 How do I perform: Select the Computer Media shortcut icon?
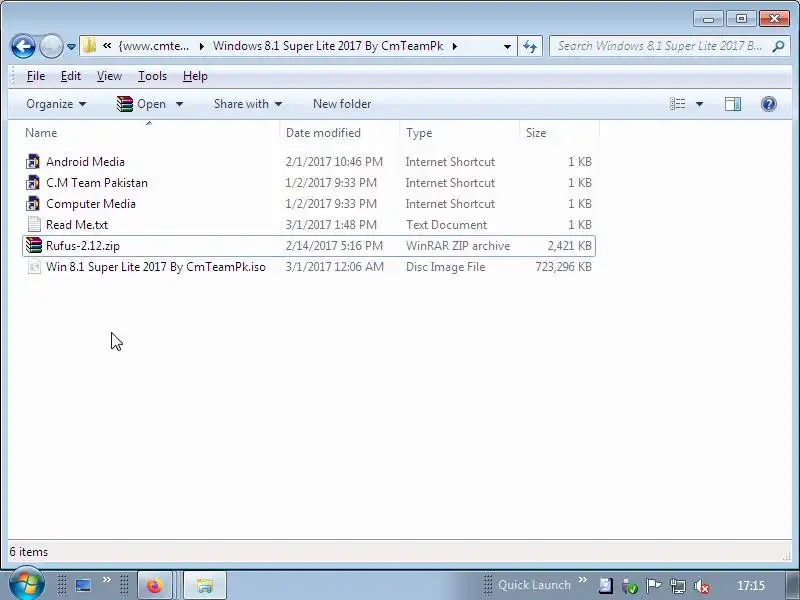tap(33, 204)
